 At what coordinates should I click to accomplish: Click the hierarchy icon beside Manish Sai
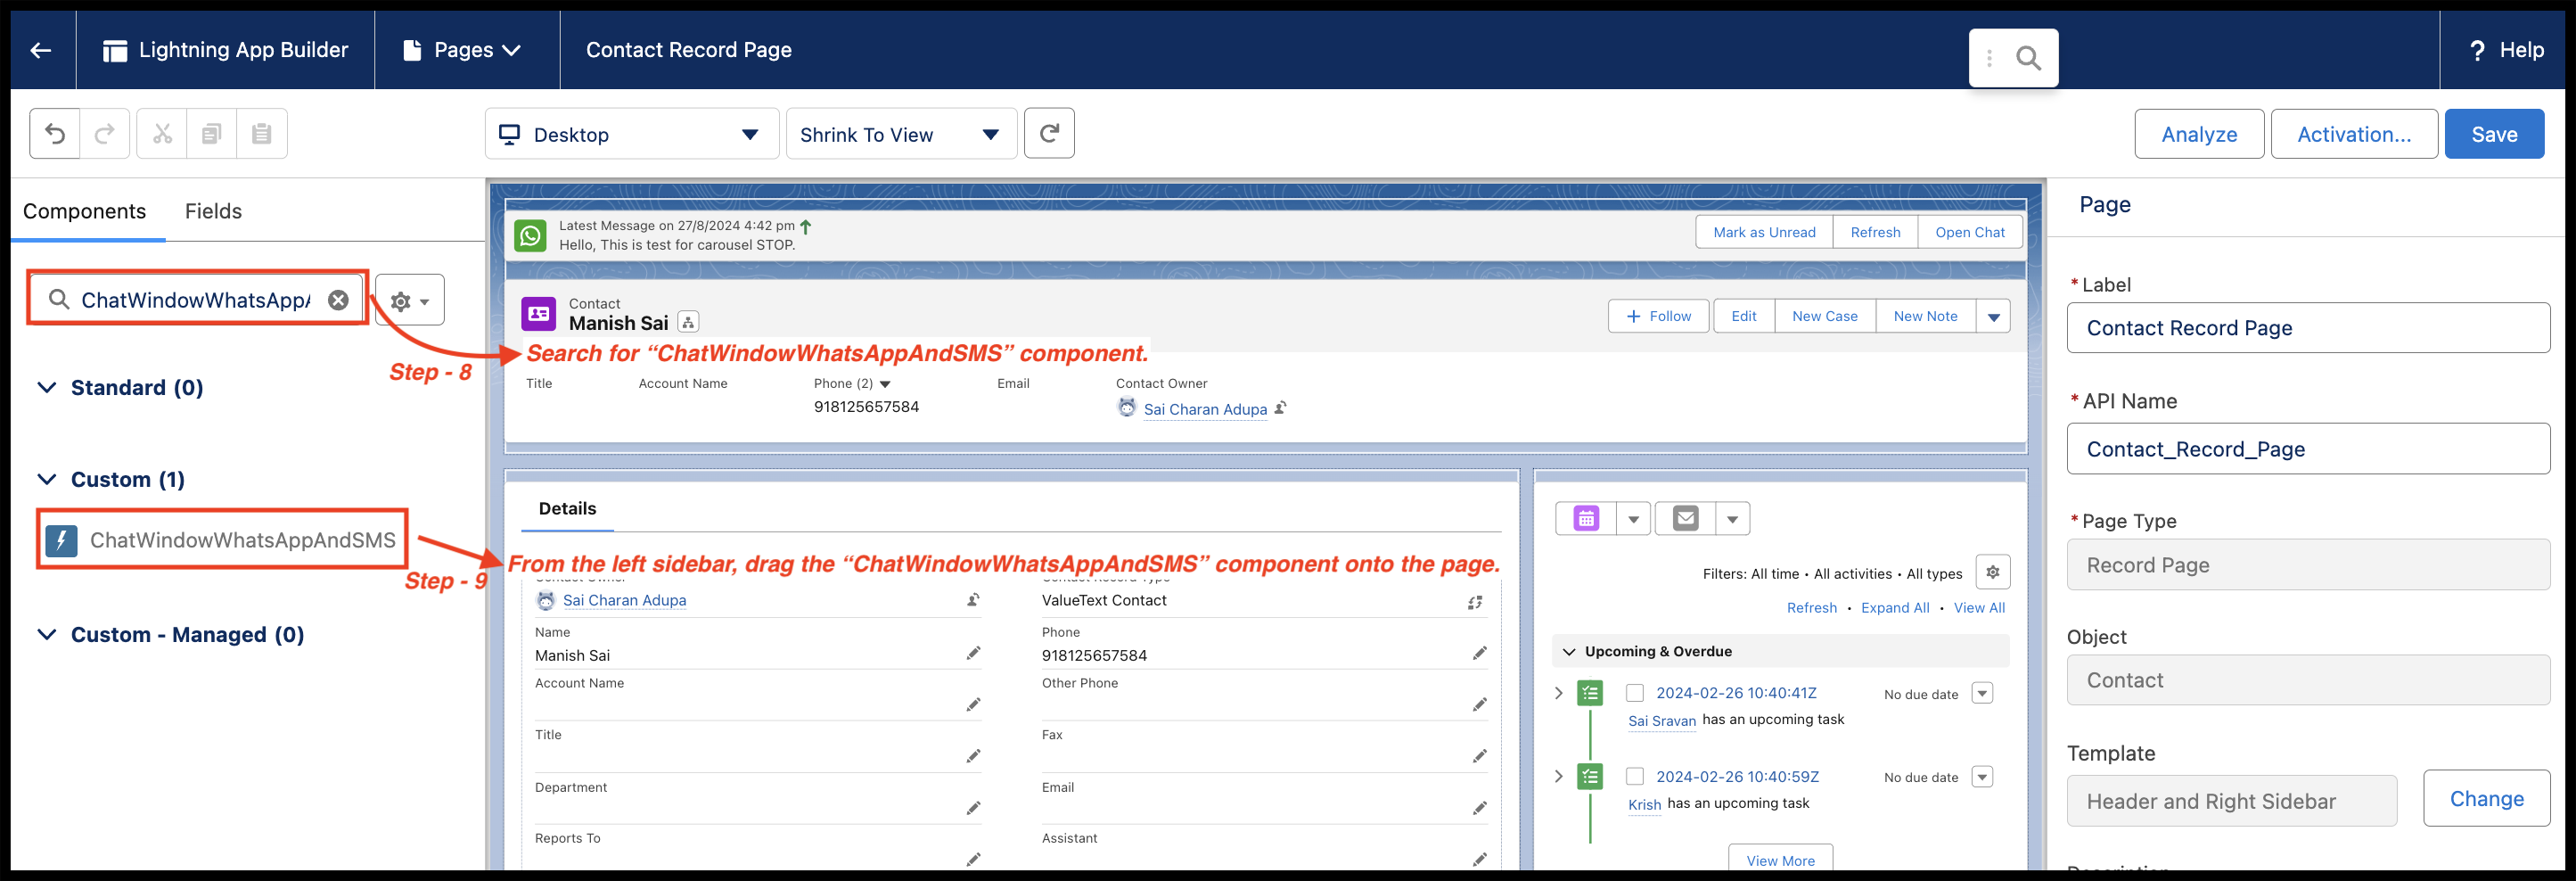click(x=688, y=322)
